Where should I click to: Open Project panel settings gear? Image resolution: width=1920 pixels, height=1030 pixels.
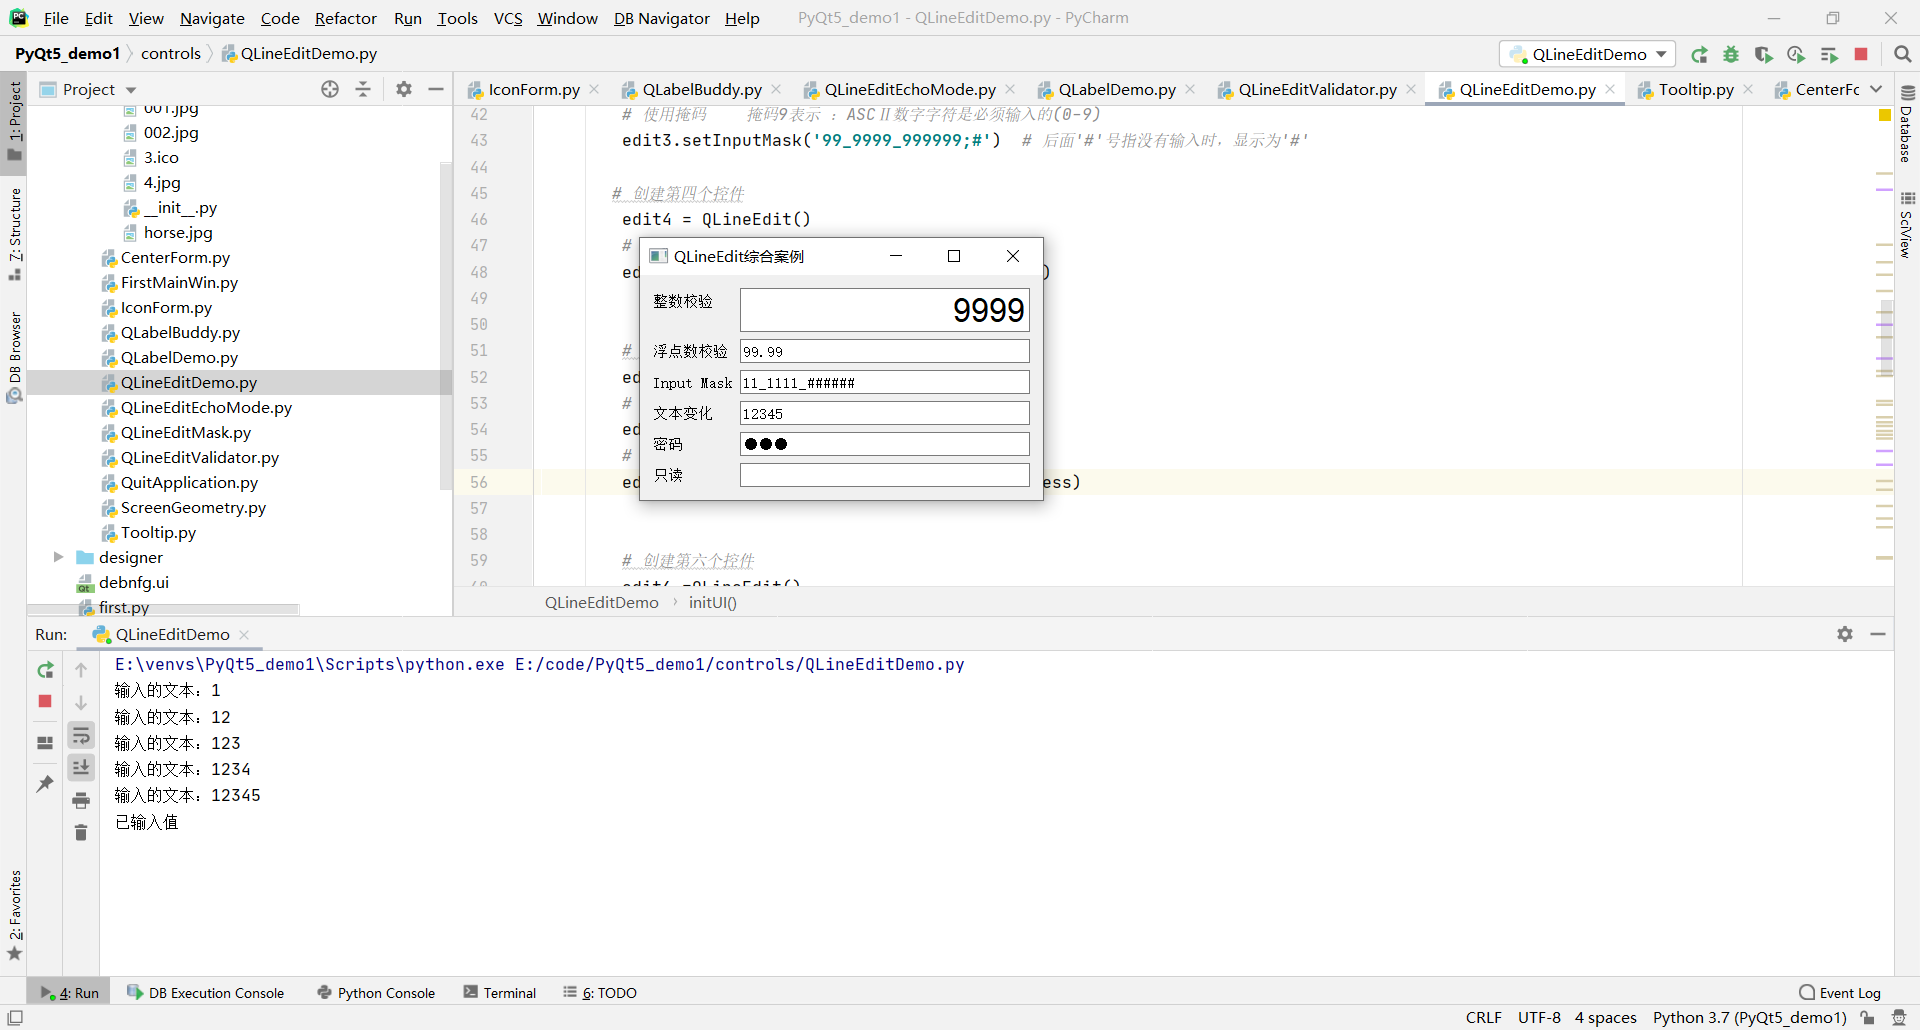point(404,89)
